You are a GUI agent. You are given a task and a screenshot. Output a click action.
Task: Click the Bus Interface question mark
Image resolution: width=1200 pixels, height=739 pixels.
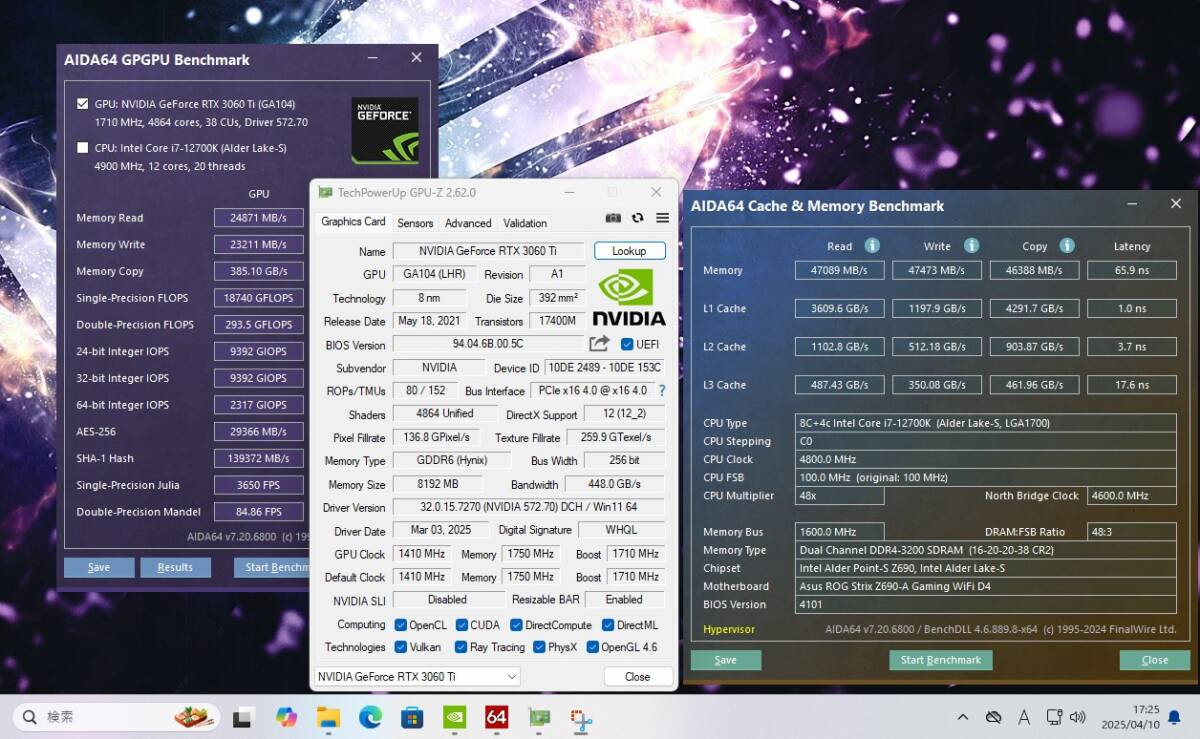661,391
